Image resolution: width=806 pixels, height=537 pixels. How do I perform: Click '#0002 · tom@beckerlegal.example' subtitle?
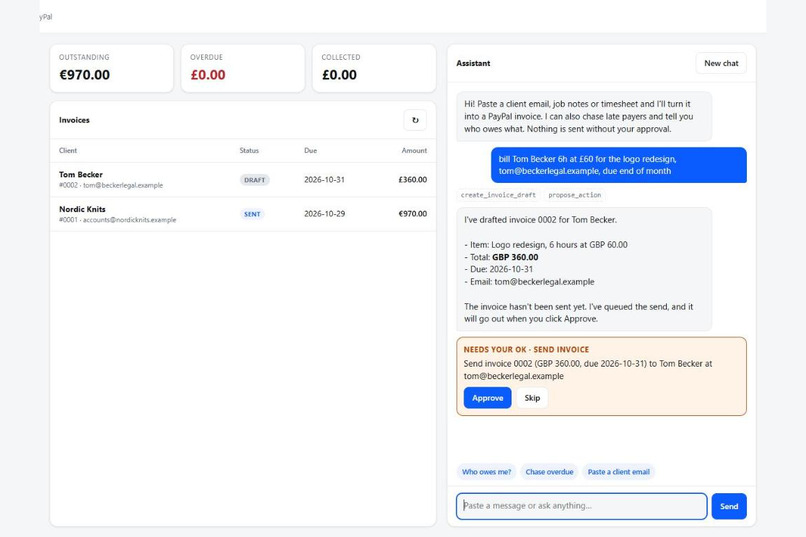[111, 186]
